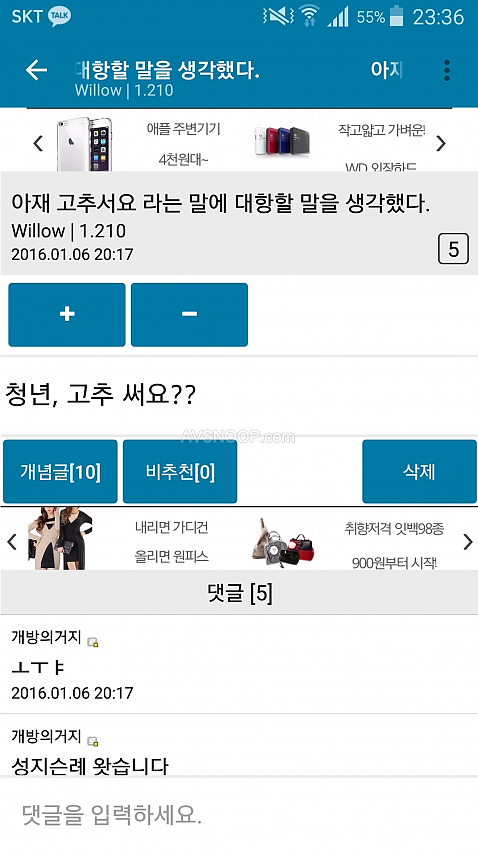Focus the 댓글을 입력하세요 comment field

click(239, 814)
